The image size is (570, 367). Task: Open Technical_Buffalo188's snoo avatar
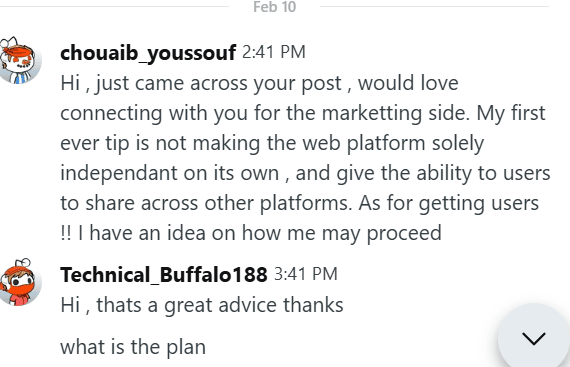20,282
